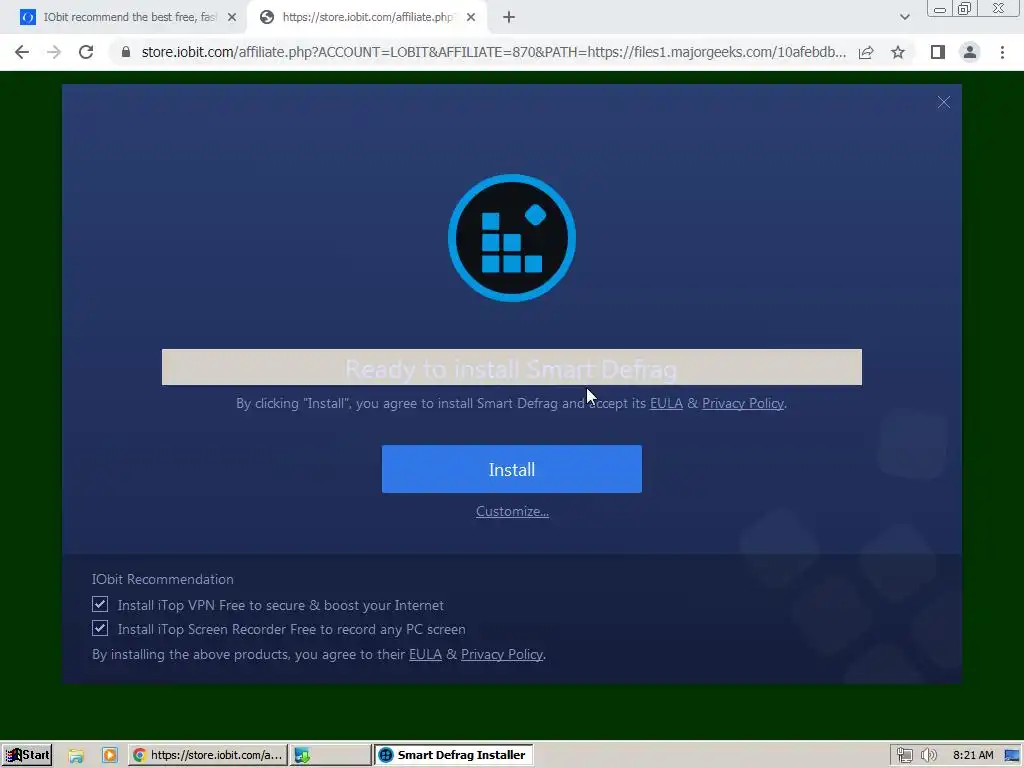Viewport: 1024px width, 768px height.
Task: Click the browser forward arrow
Action: [x=54, y=52]
